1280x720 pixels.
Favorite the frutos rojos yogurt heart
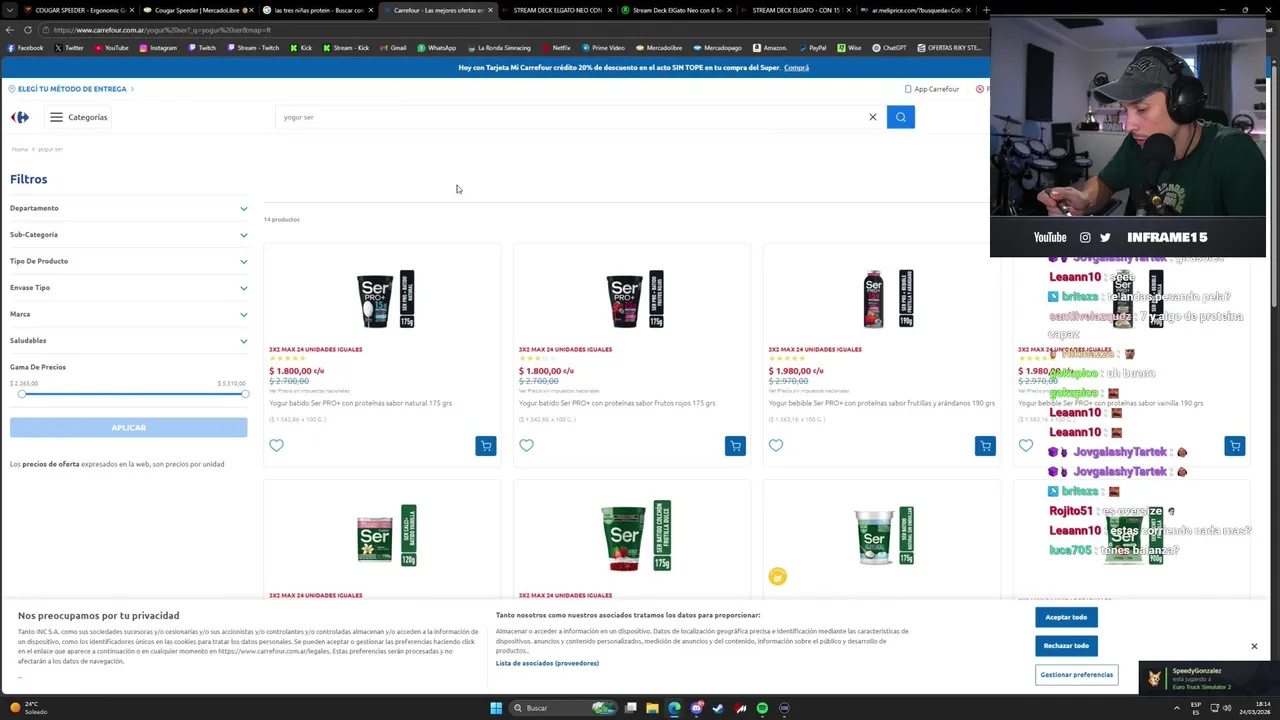click(x=527, y=446)
